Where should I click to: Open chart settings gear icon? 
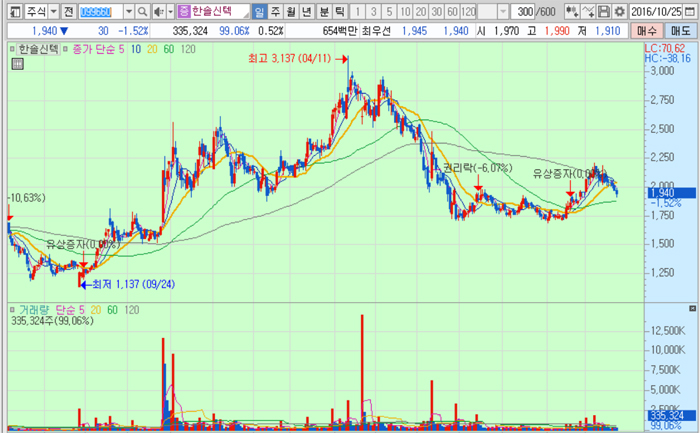coord(619,11)
